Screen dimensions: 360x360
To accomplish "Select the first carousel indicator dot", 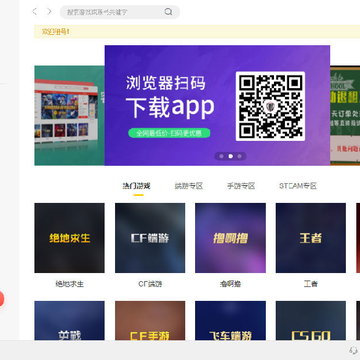I will [x=222, y=156].
